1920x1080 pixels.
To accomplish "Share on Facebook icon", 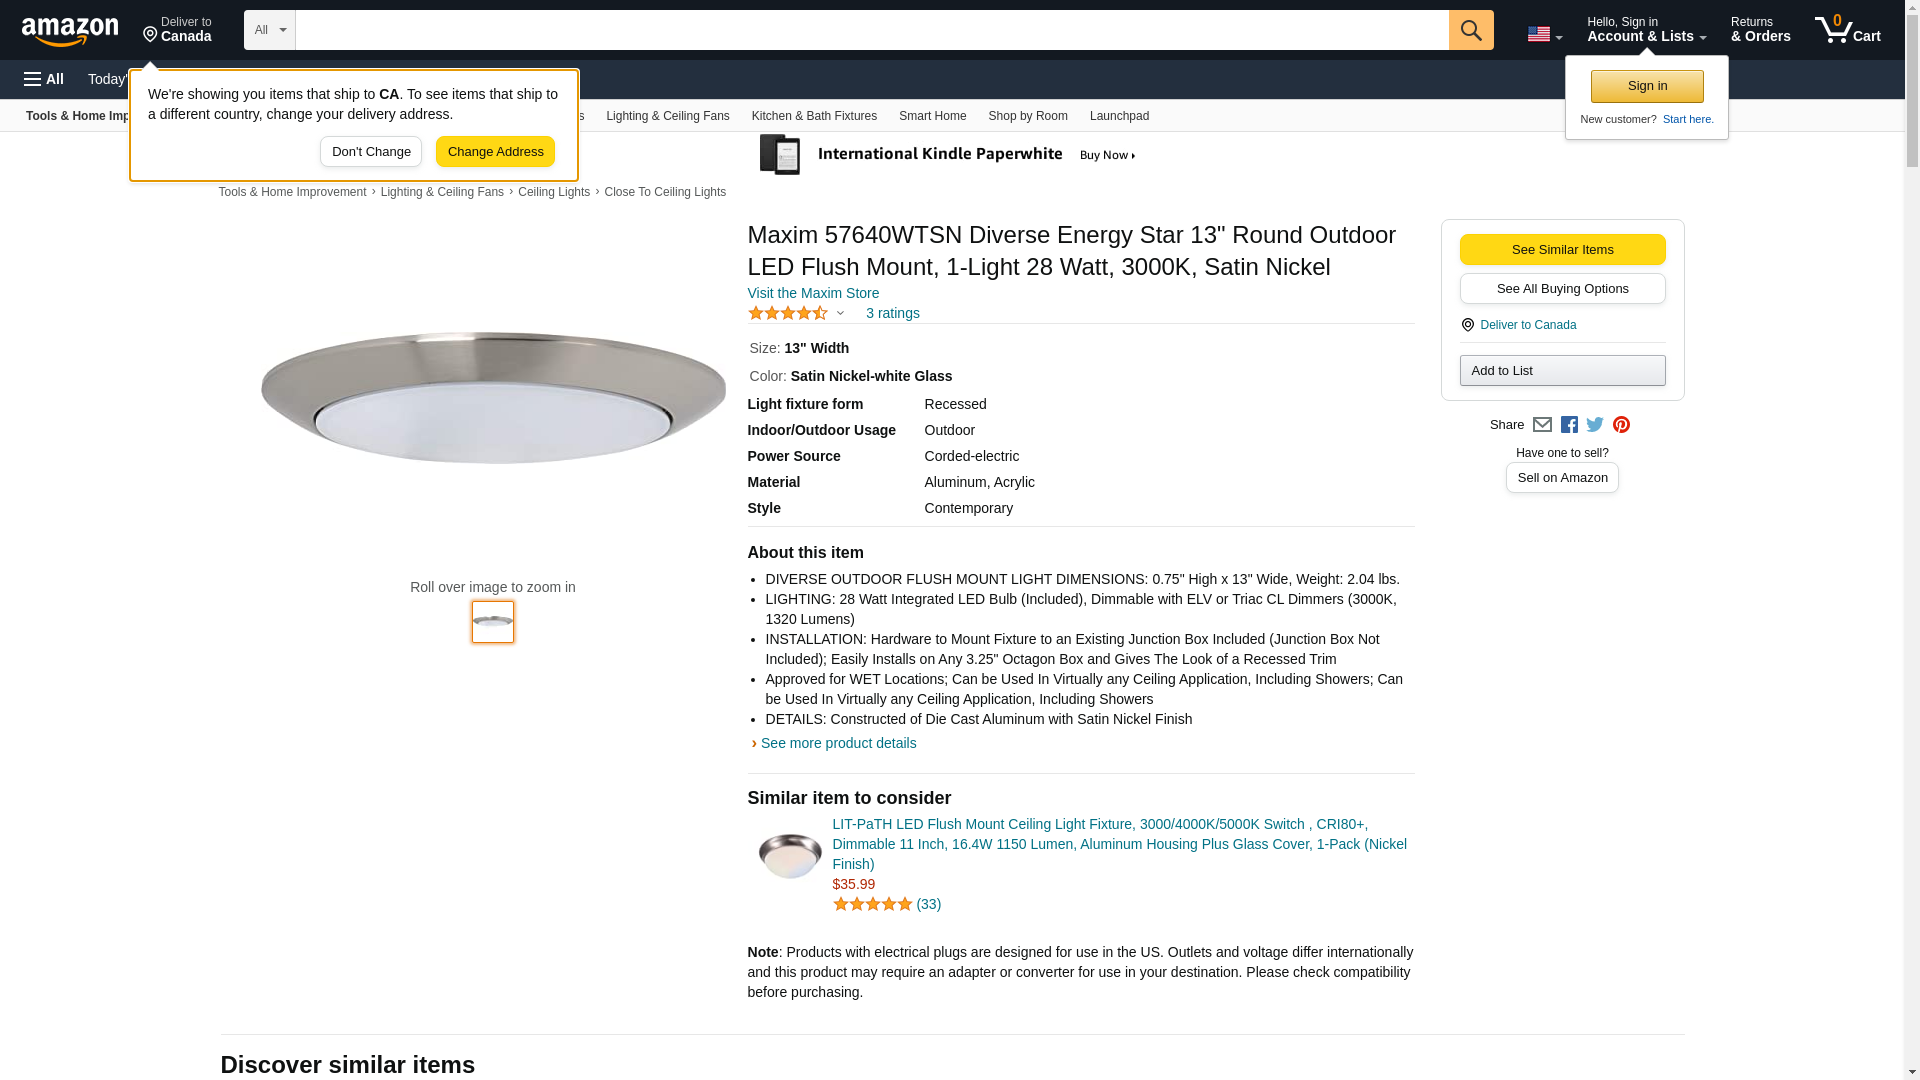I will coord(1569,425).
